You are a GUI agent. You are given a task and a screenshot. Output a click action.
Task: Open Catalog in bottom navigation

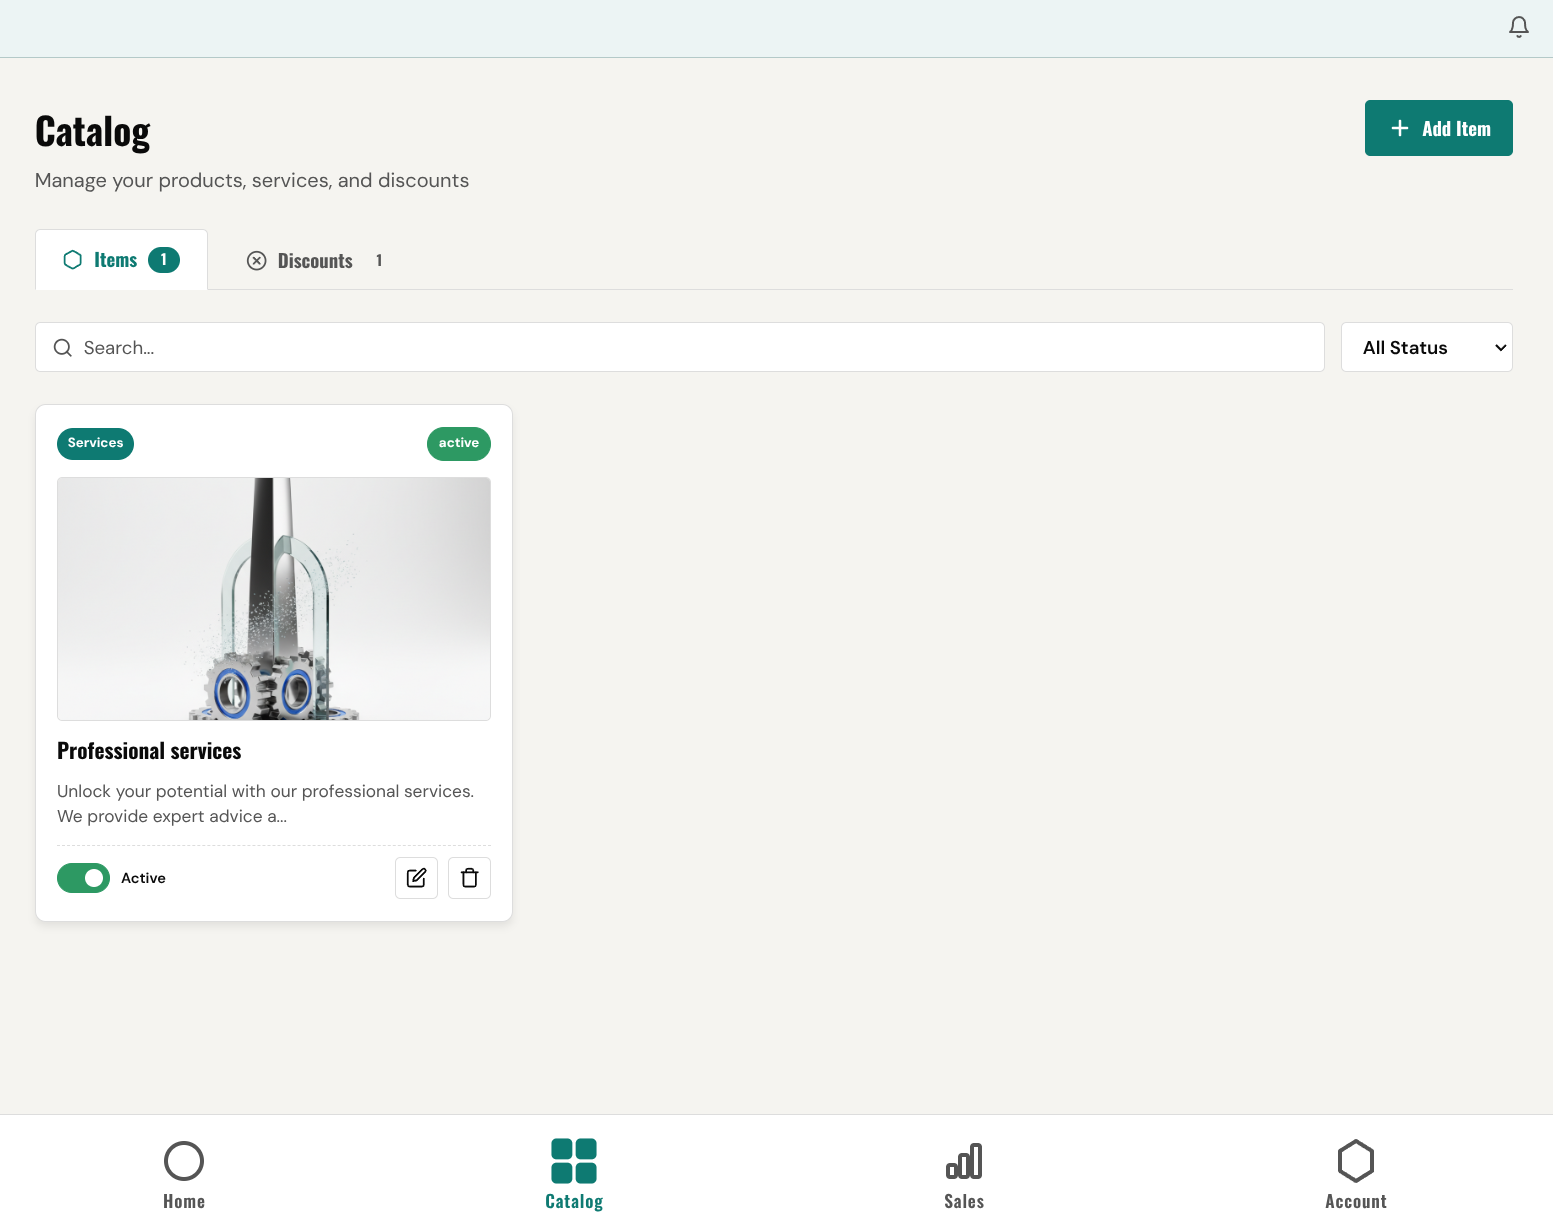574,1175
